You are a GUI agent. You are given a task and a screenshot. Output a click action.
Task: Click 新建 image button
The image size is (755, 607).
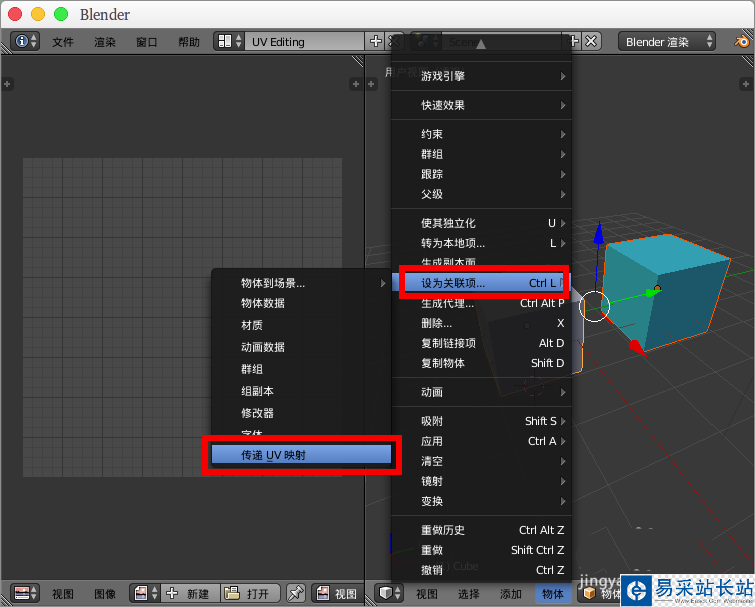(x=191, y=594)
